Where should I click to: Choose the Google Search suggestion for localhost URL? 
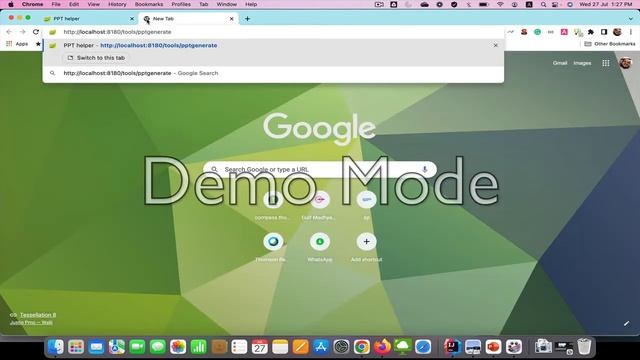pyautogui.click(x=273, y=73)
